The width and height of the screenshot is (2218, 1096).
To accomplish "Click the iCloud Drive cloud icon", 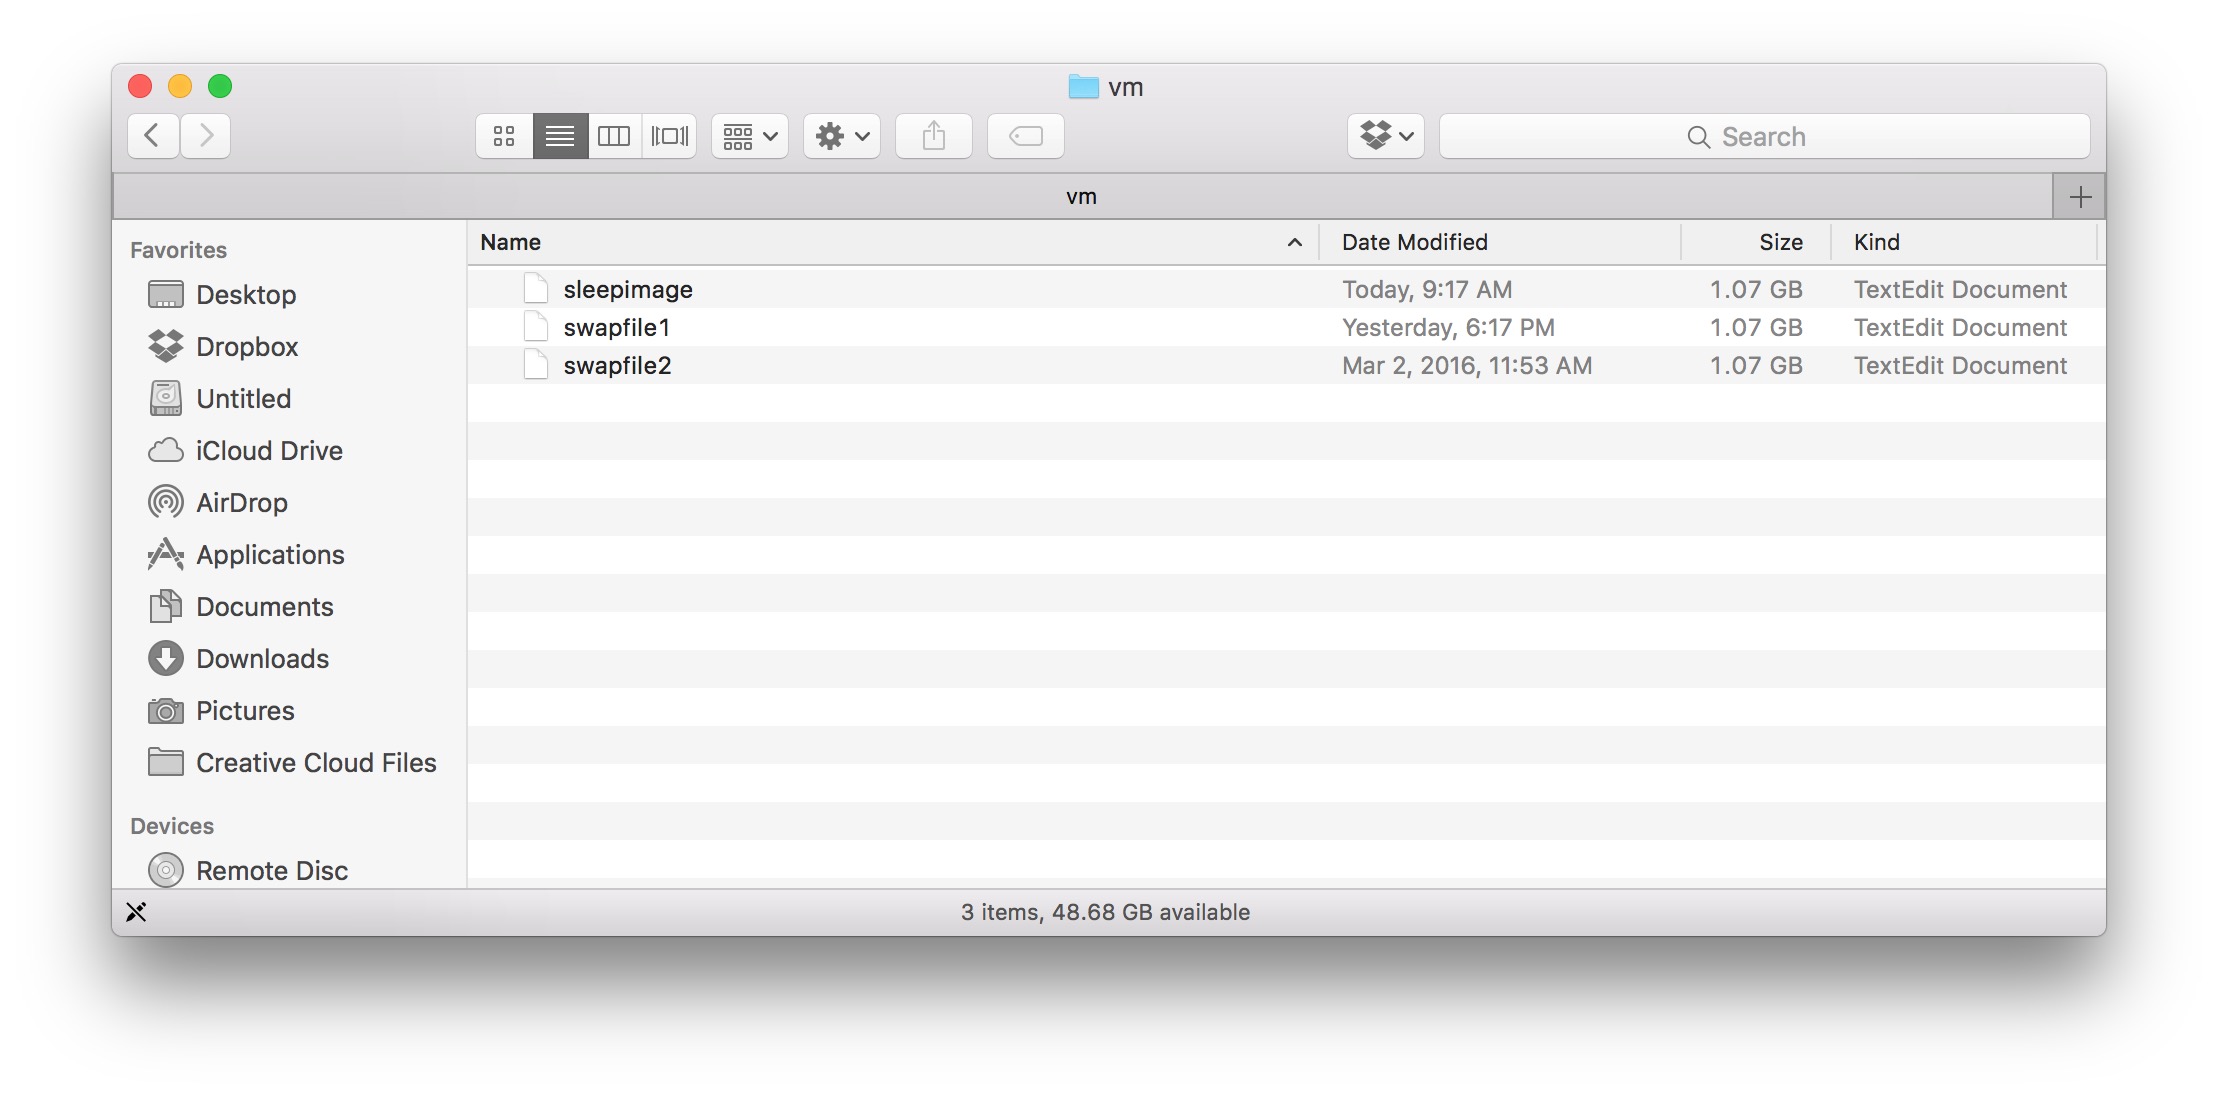I will [166, 451].
